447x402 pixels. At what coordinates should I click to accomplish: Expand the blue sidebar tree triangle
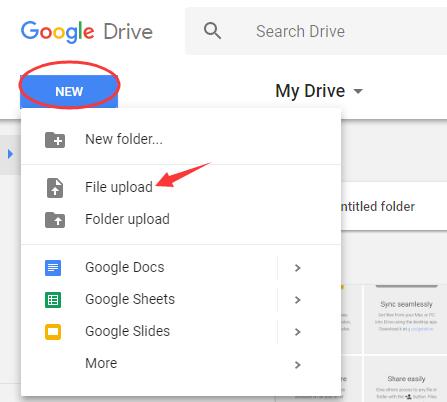pos(10,154)
